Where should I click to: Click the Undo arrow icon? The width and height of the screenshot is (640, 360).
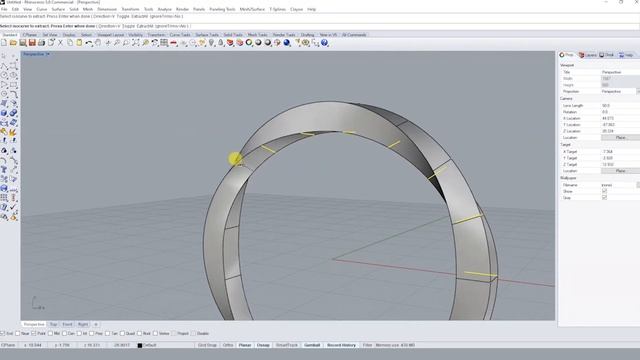click(89, 43)
